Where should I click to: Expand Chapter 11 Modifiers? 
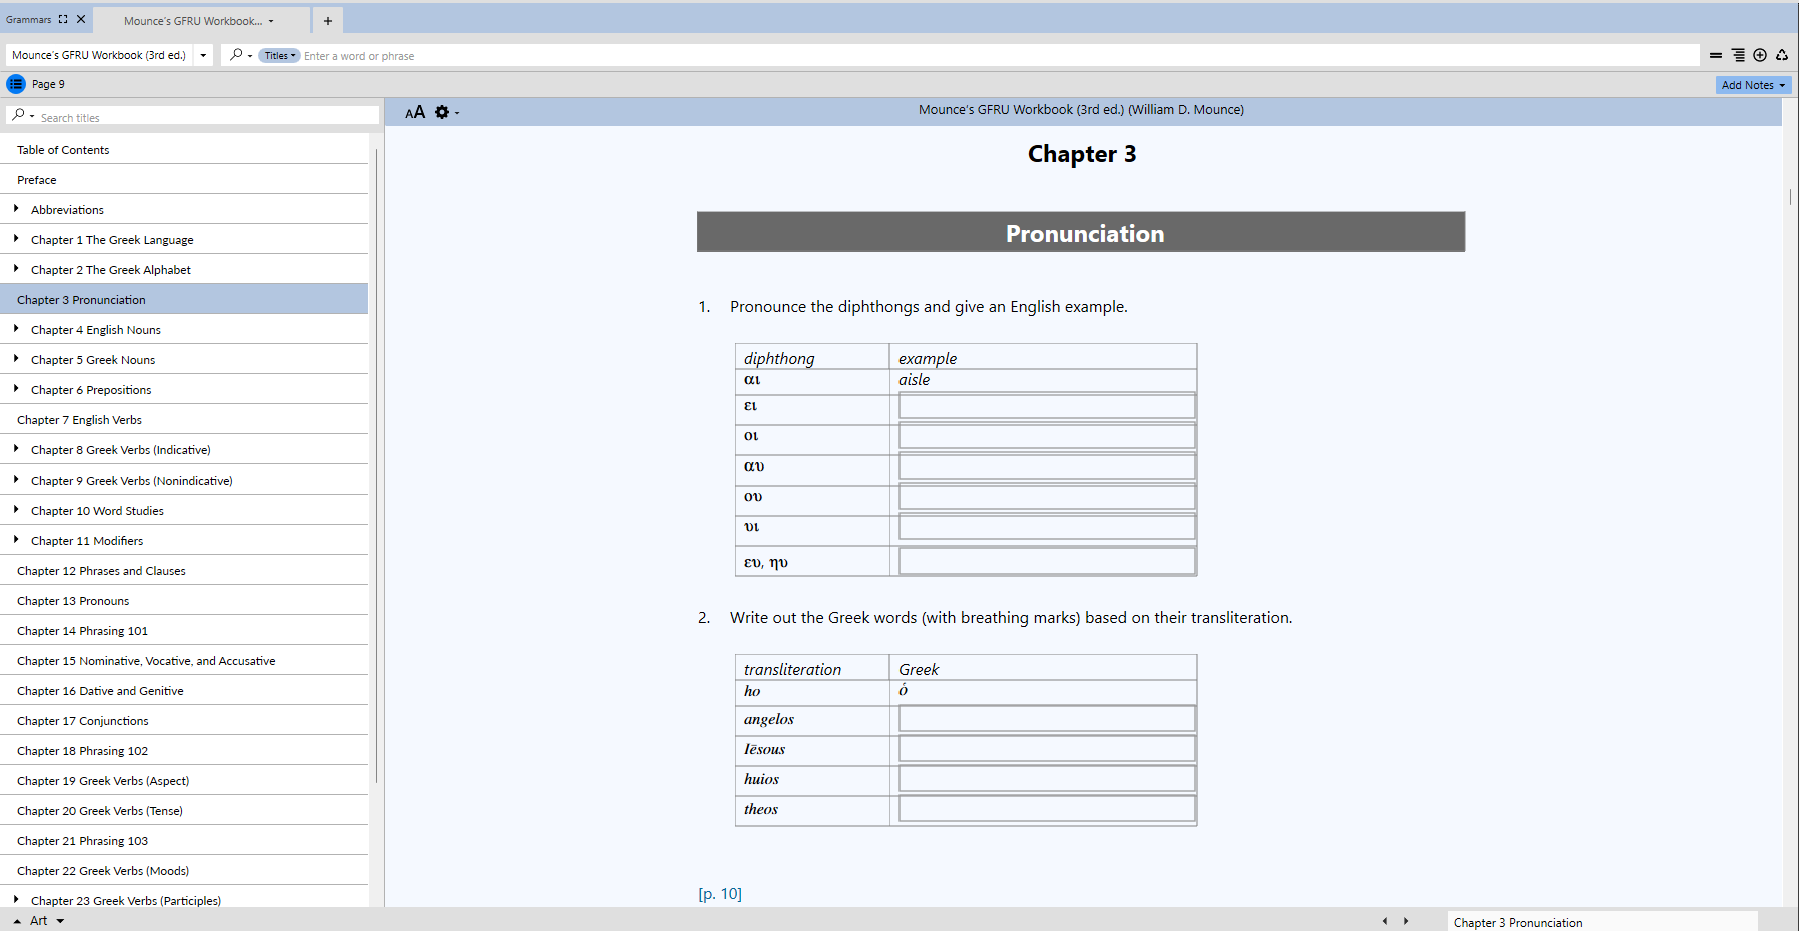click(16, 540)
